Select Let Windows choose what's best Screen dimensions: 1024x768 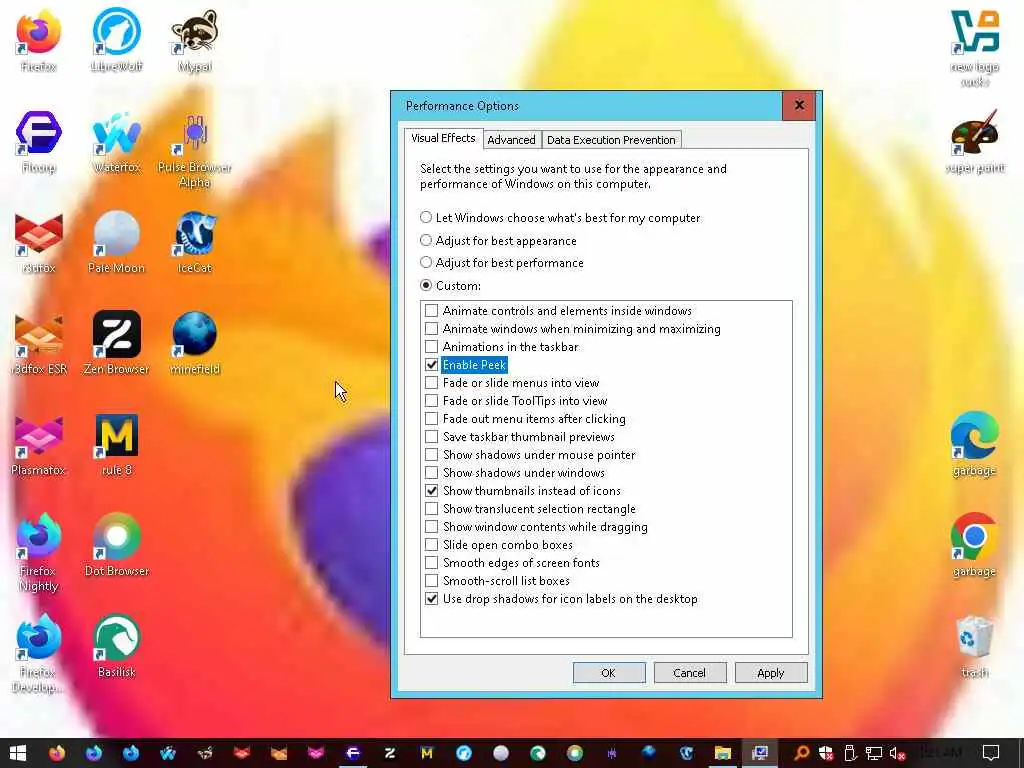[560, 217]
